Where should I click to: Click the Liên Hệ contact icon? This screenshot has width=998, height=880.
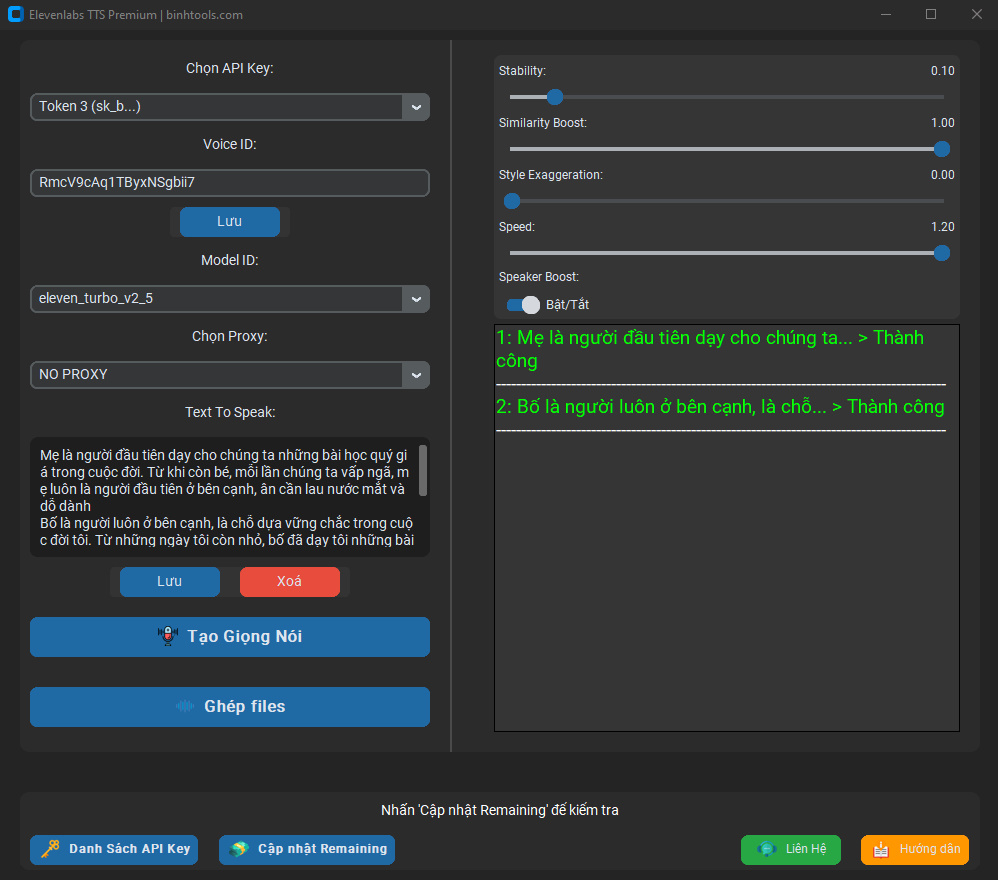(766, 849)
